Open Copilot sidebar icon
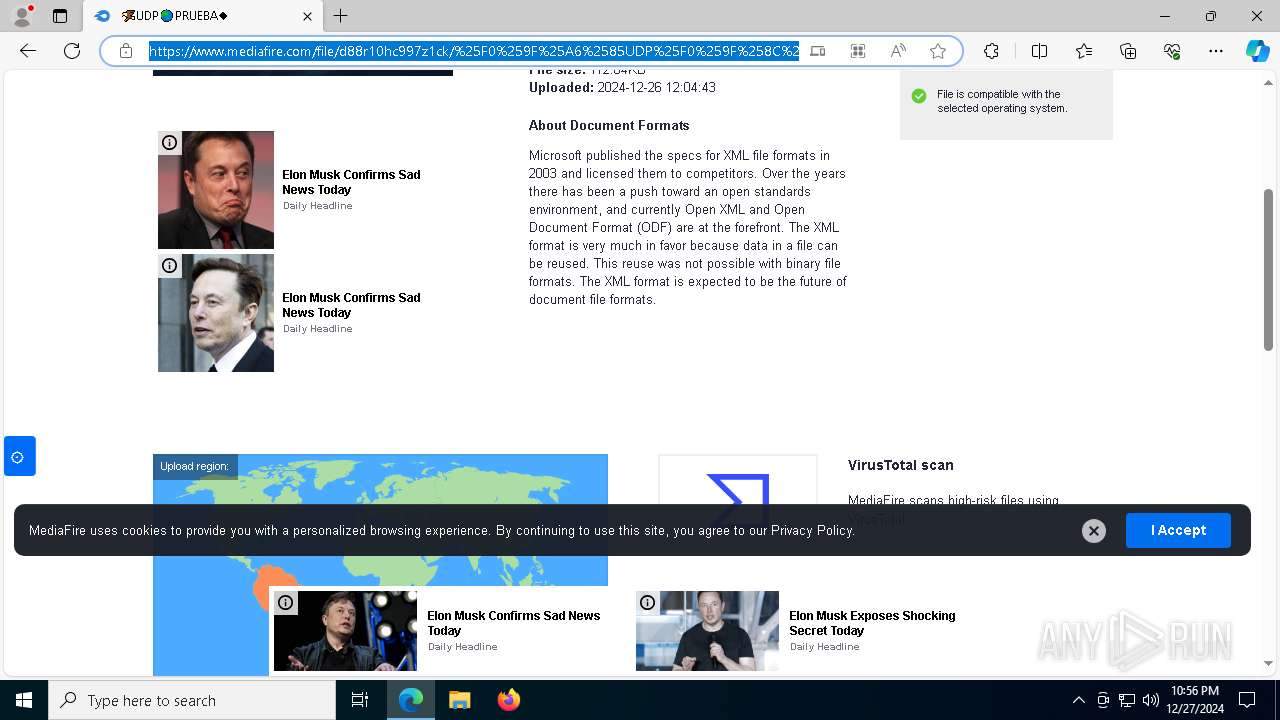1280x720 pixels. pos(1257,51)
